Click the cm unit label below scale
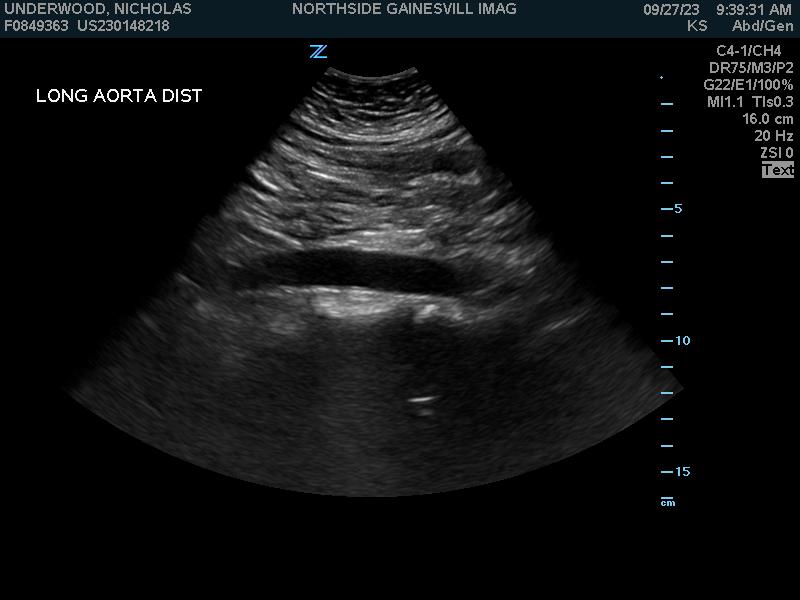This screenshot has height=600, width=800. [667, 502]
